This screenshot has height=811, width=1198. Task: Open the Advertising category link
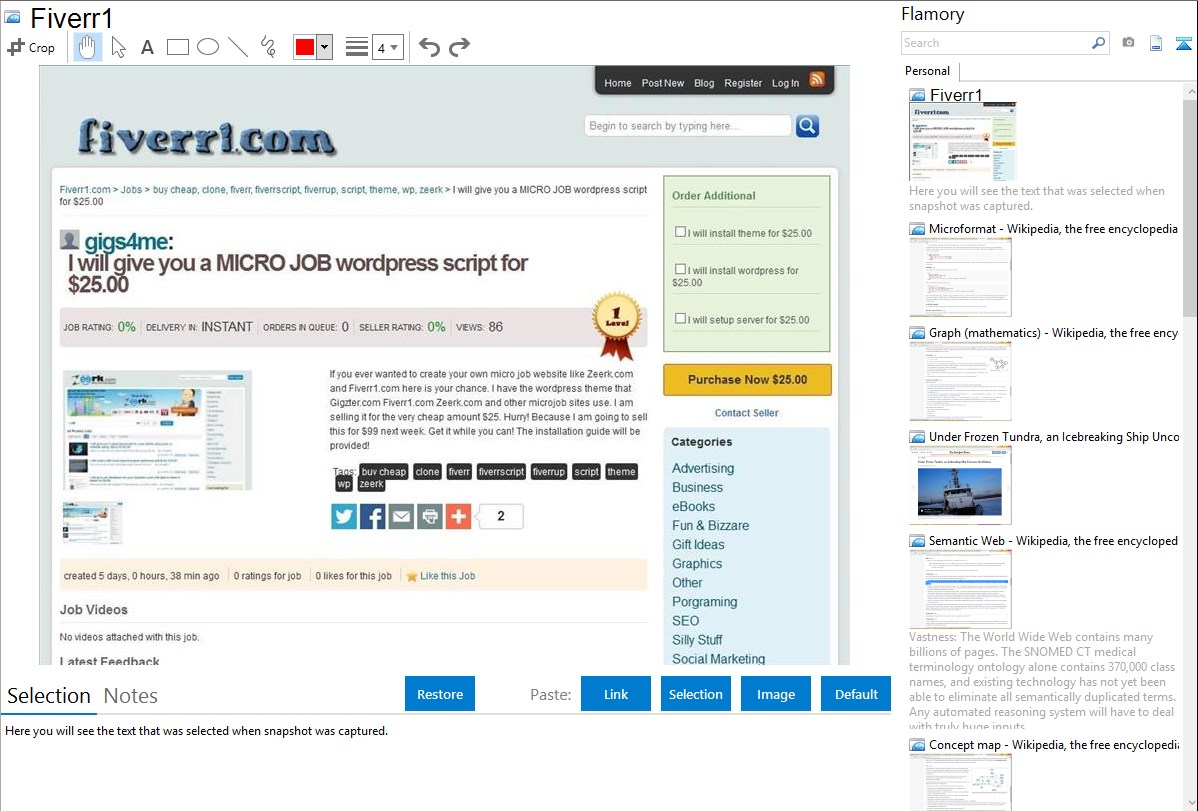(703, 468)
